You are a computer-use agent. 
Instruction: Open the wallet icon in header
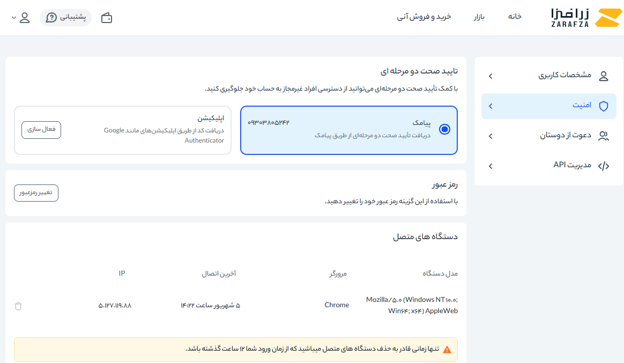(107, 18)
